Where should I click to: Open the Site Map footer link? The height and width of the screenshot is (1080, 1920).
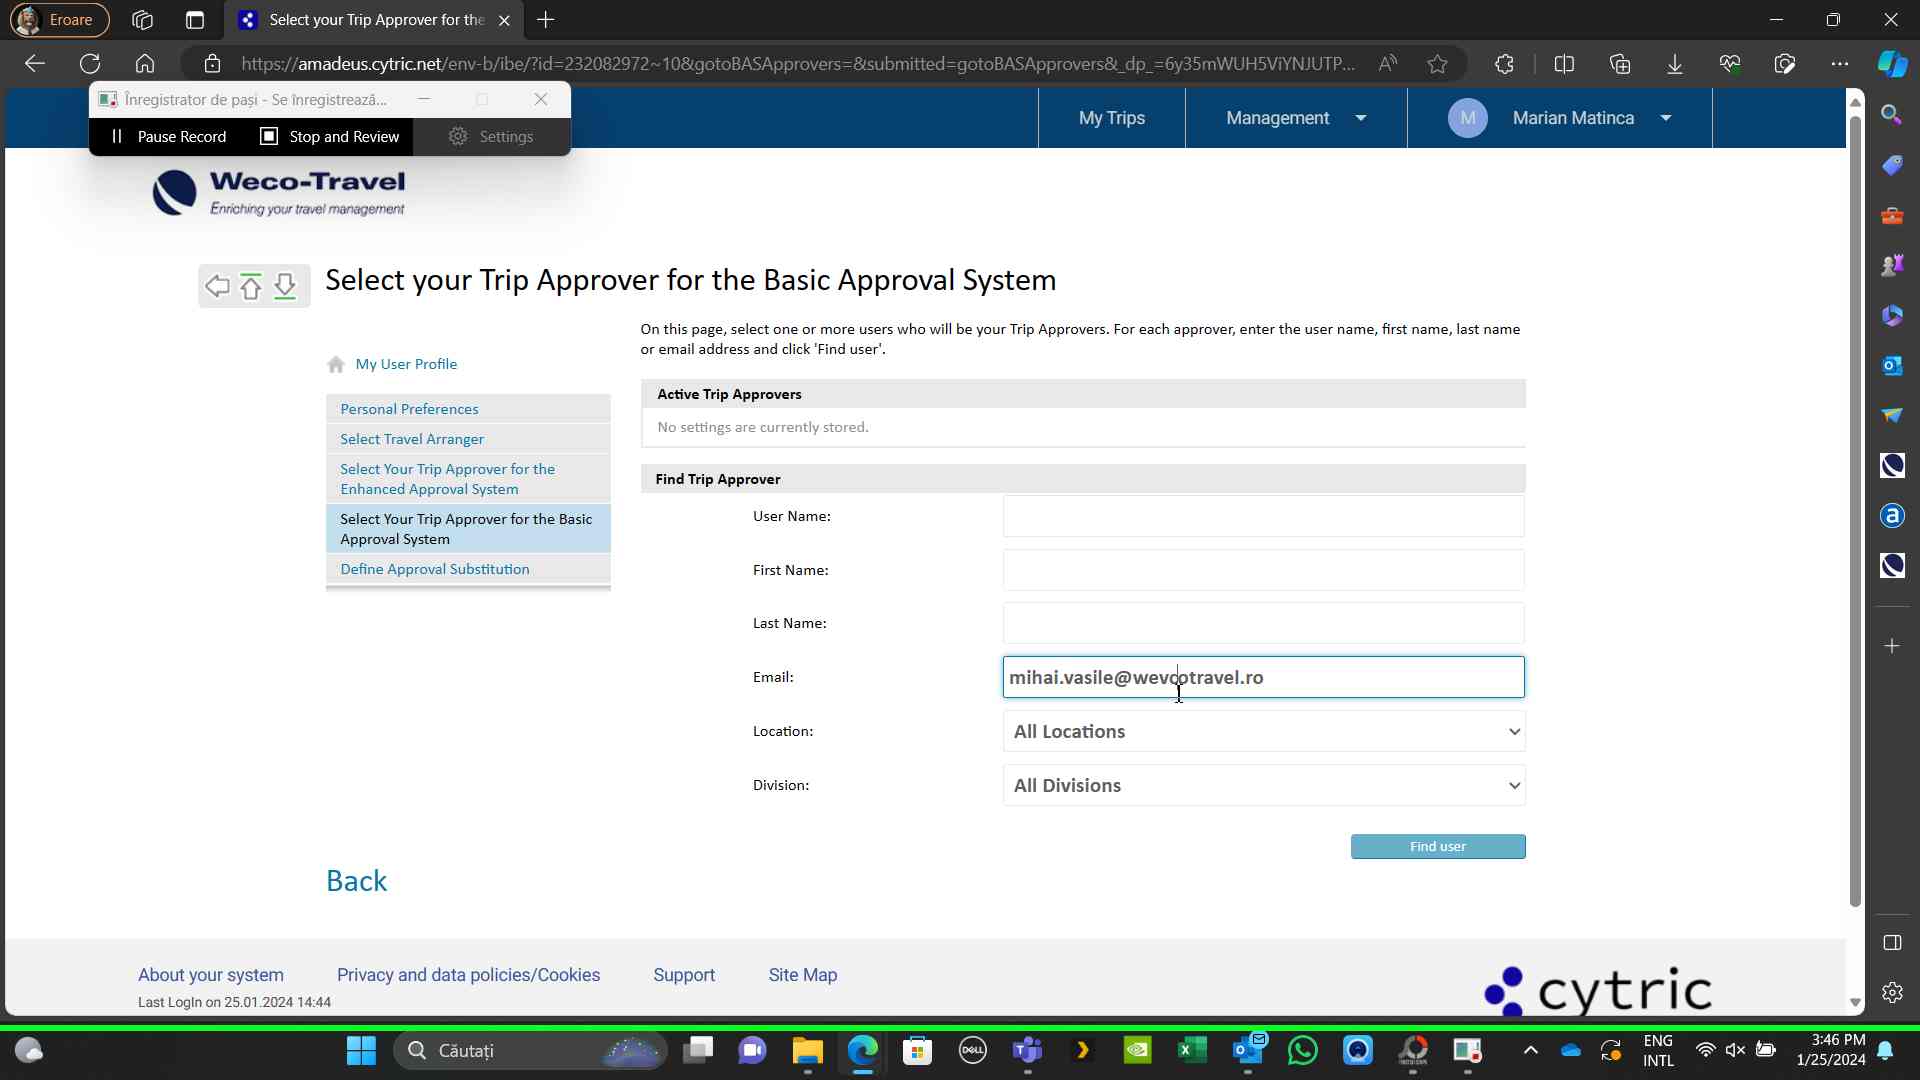pyautogui.click(x=803, y=975)
